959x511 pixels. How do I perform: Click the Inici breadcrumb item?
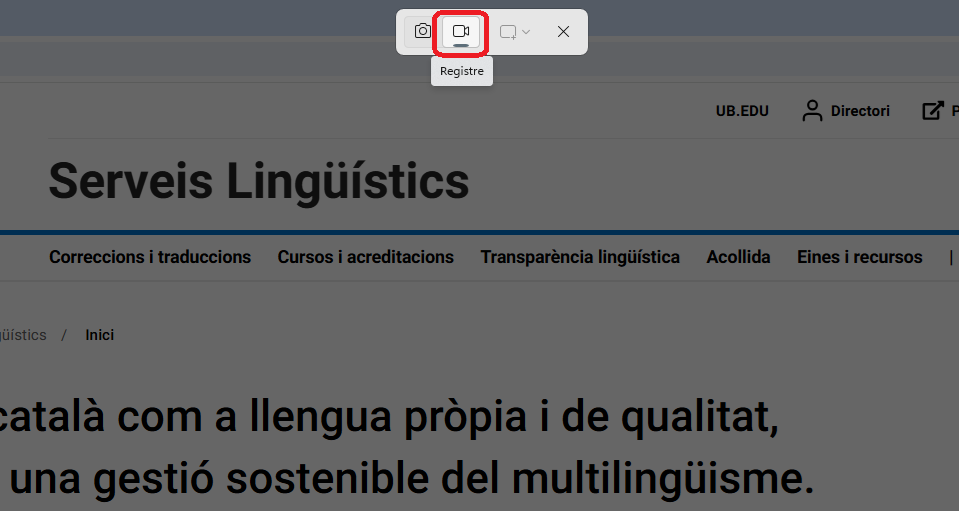point(99,335)
